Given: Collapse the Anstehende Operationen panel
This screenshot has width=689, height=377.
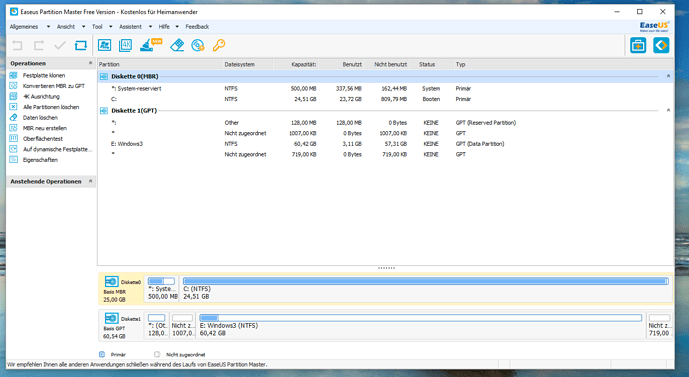Looking at the screenshot, I should tap(91, 181).
